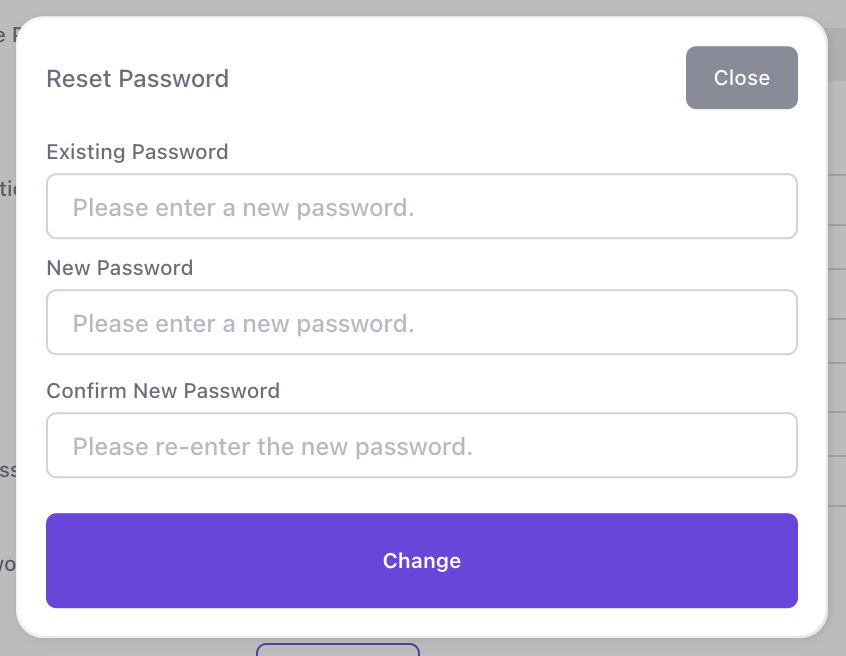Select the Reset Password dialog title
Screen dimensions: 846x656
pyautogui.click(x=137, y=78)
